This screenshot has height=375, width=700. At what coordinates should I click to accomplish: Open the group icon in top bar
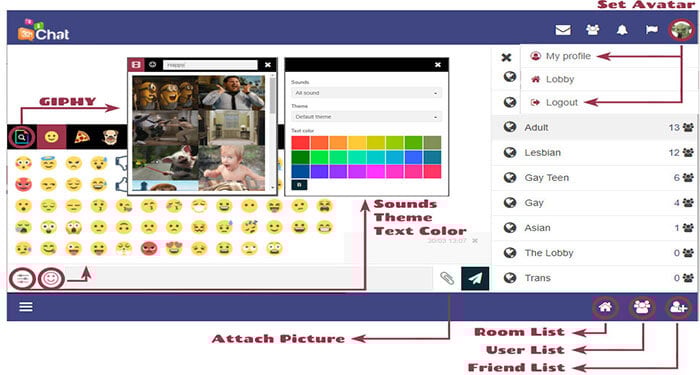tap(592, 30)
